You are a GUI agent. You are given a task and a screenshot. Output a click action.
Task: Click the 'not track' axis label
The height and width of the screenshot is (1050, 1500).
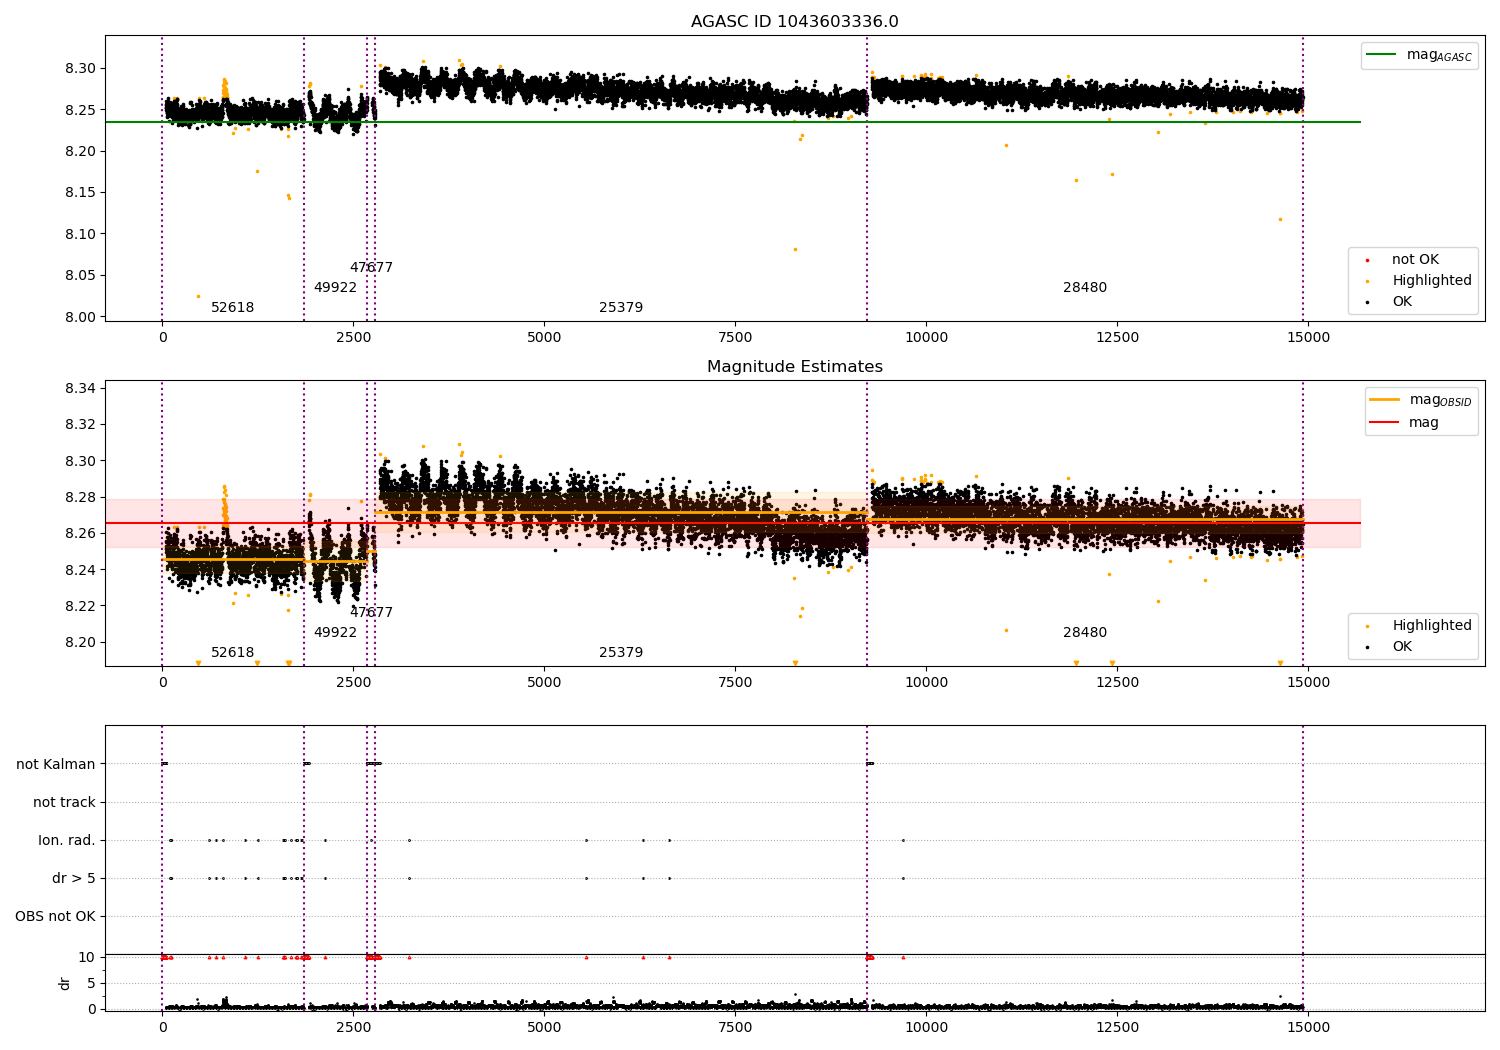click(64, 802)
